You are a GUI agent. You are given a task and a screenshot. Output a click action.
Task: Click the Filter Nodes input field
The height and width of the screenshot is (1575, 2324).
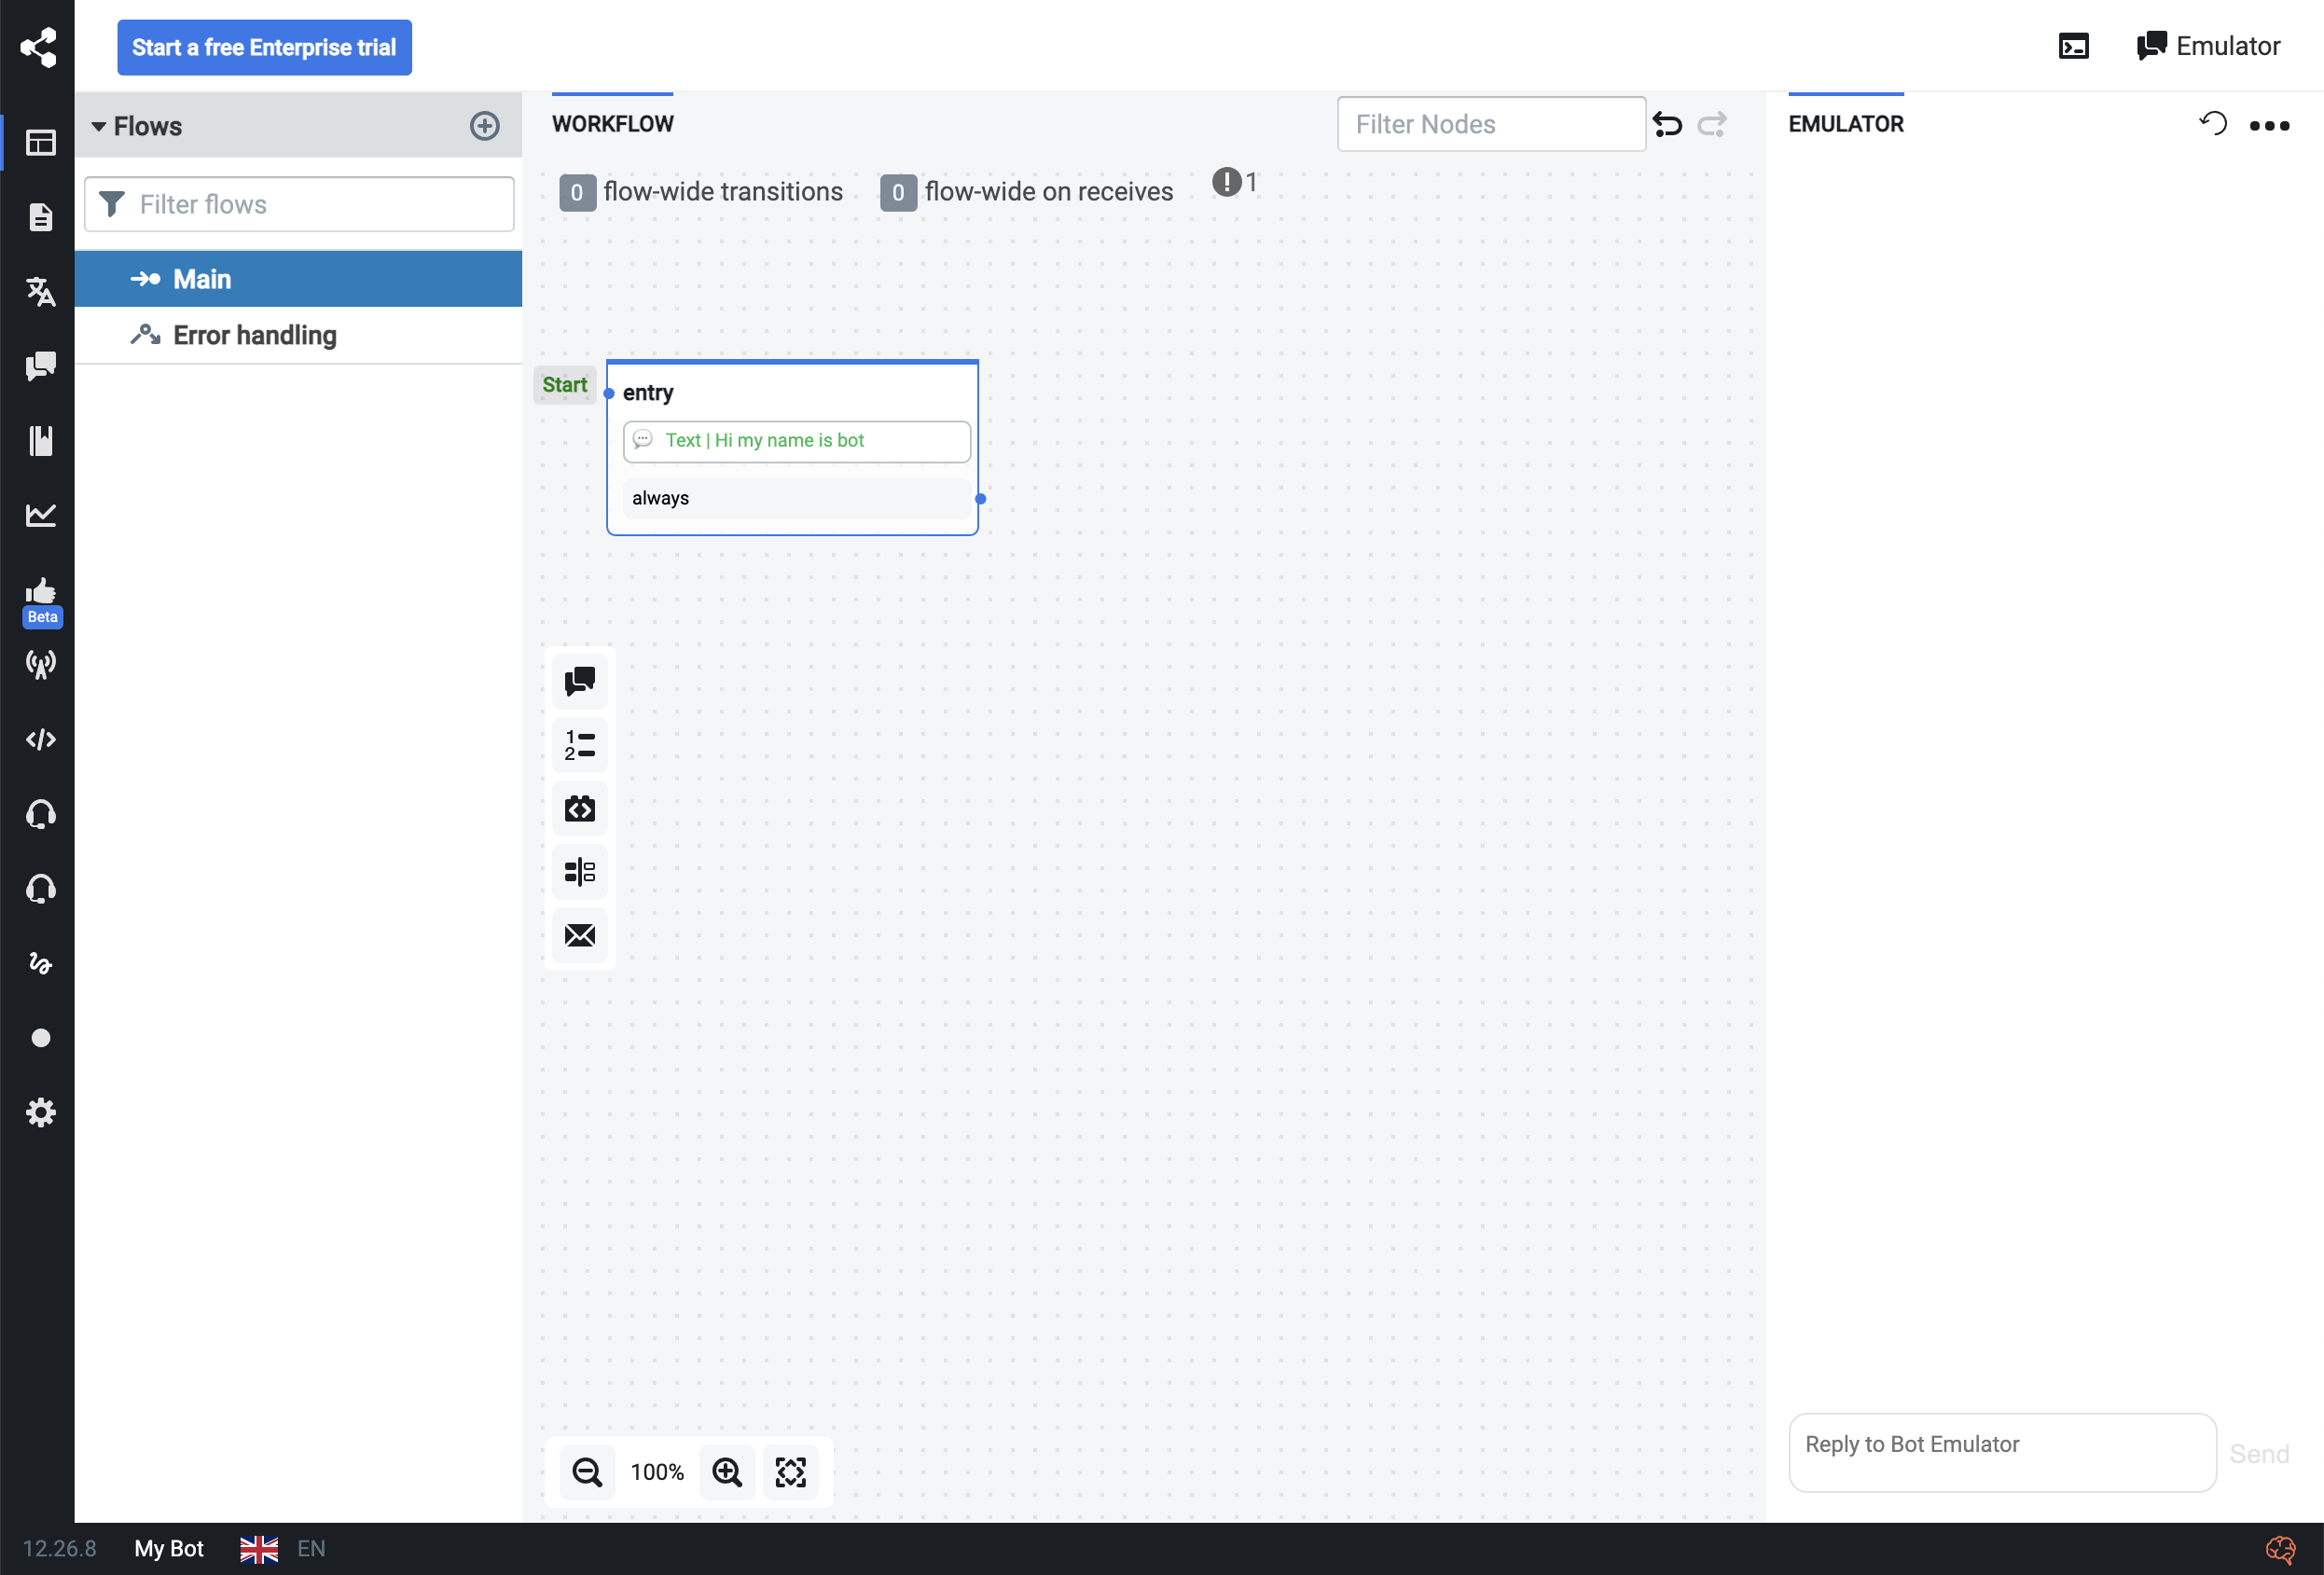click(1490, 124)
